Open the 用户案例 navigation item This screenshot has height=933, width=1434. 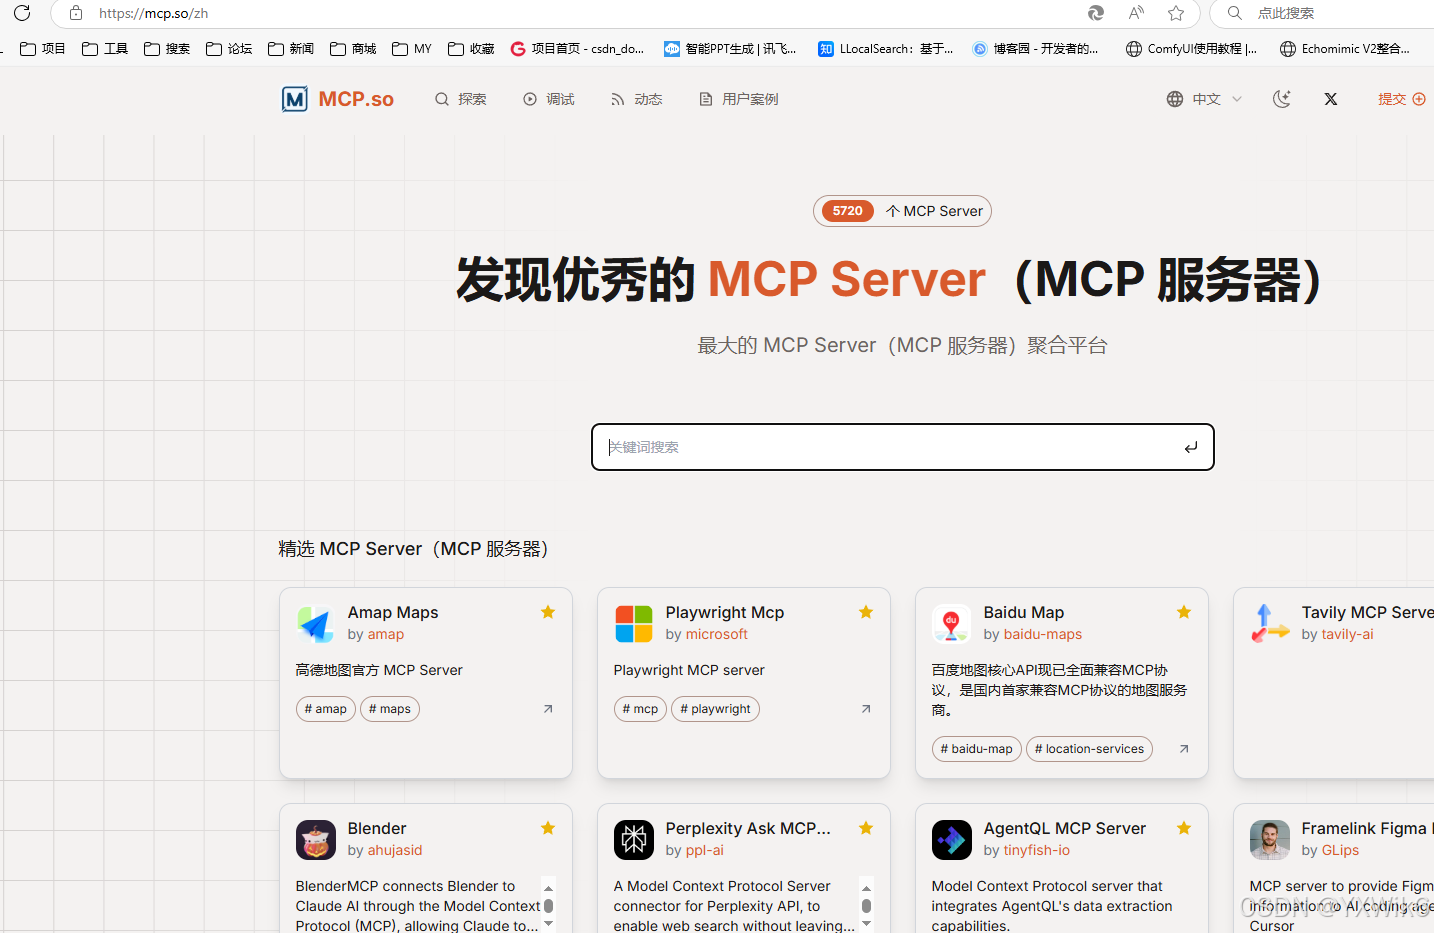click(739, 99)
